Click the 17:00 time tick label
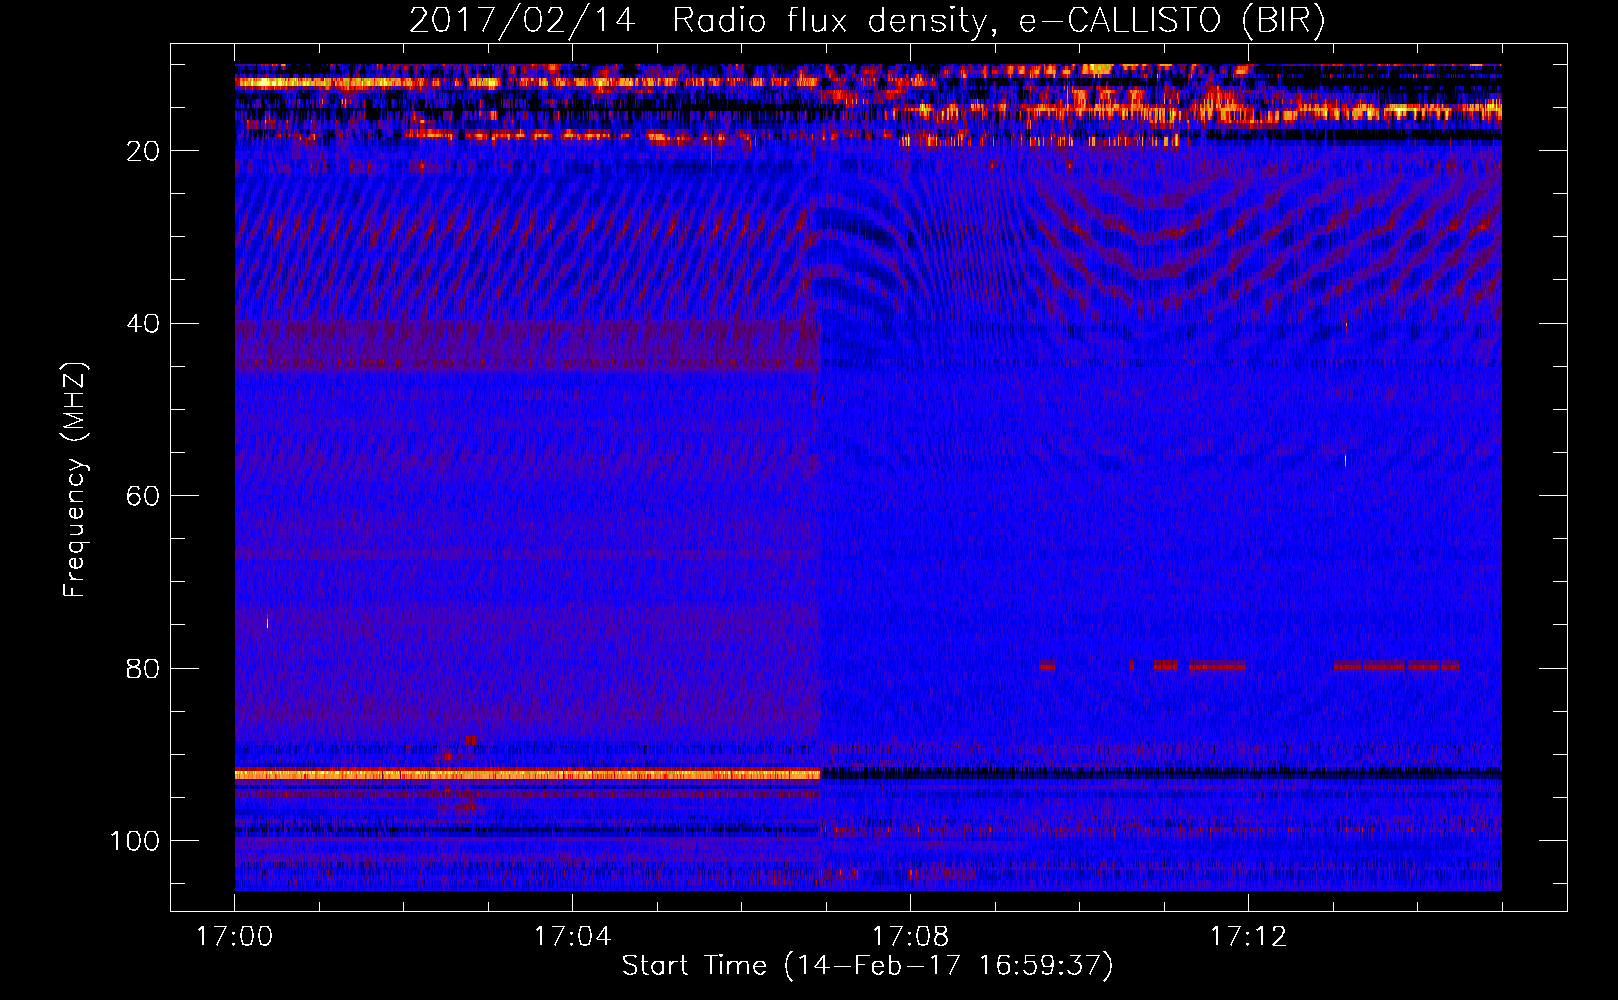 (234, 937)
